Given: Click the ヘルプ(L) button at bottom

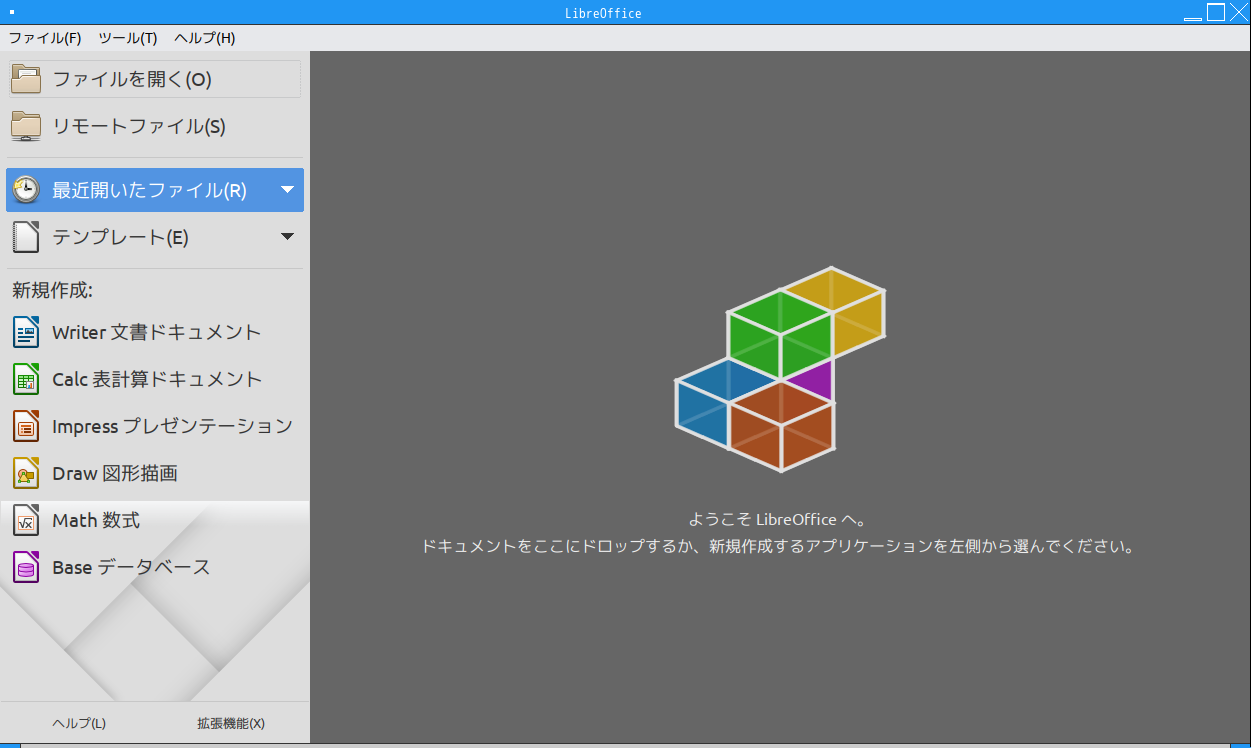Looking at the screenshot, I should coord(79,723).
